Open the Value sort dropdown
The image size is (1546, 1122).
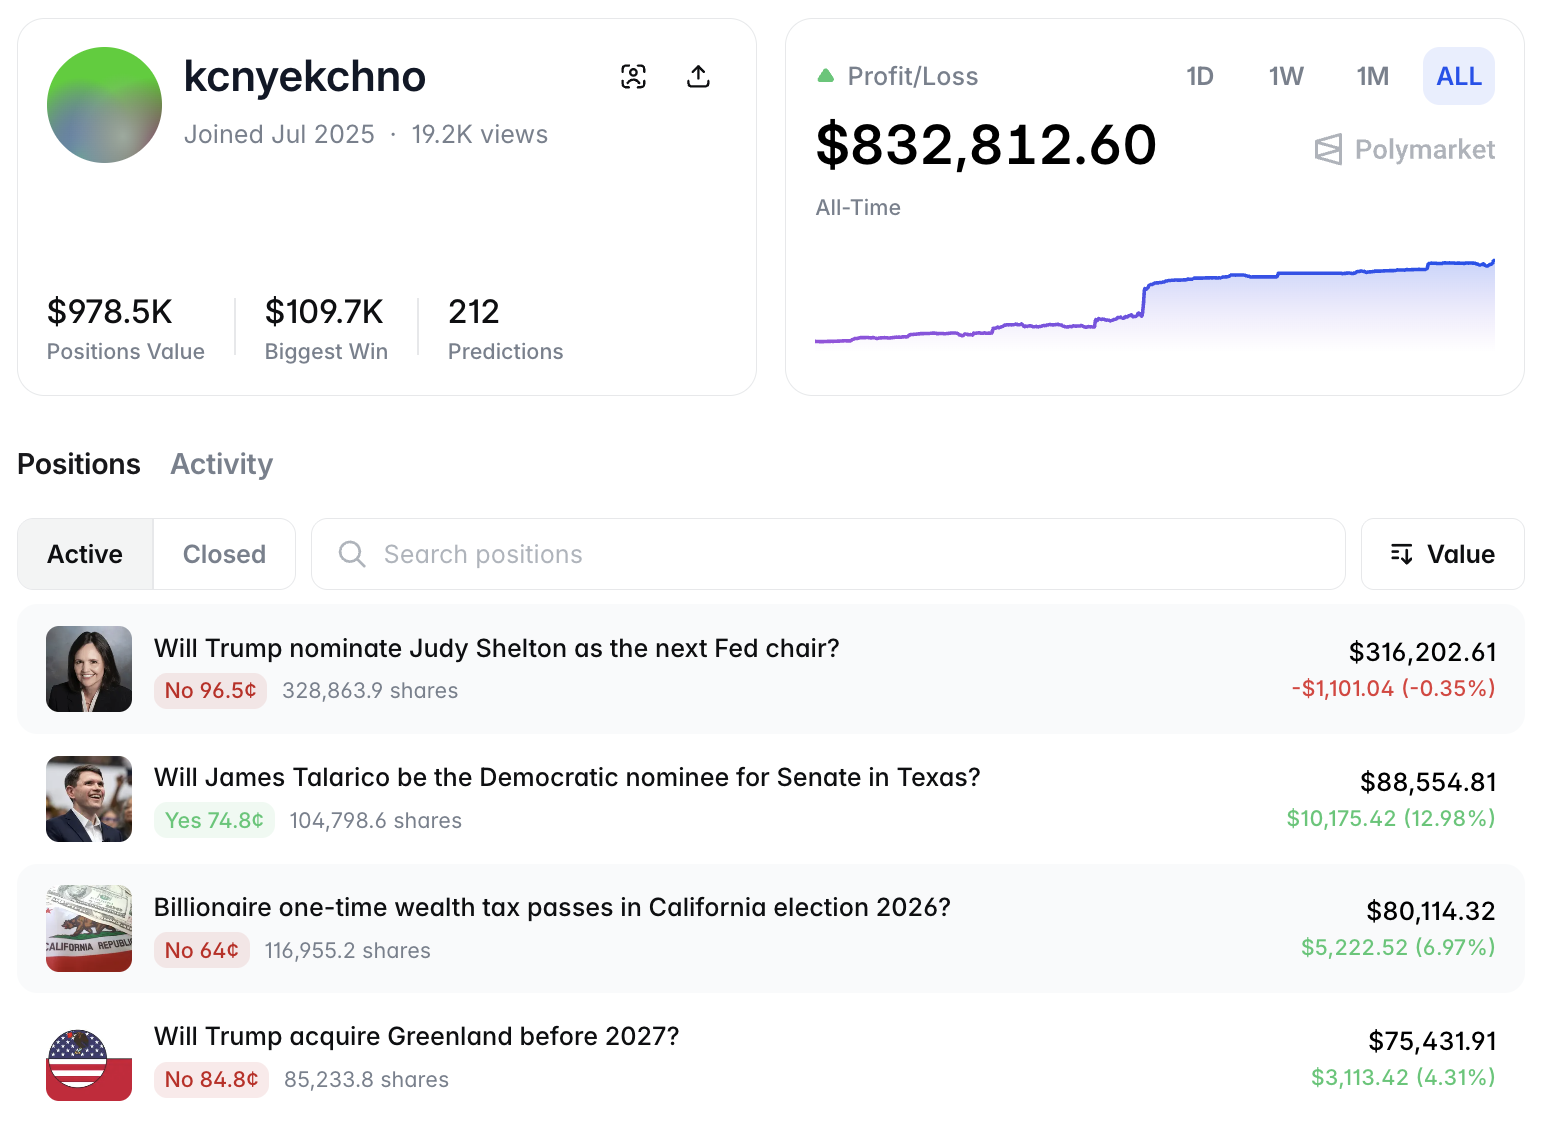pos(1443,553)
